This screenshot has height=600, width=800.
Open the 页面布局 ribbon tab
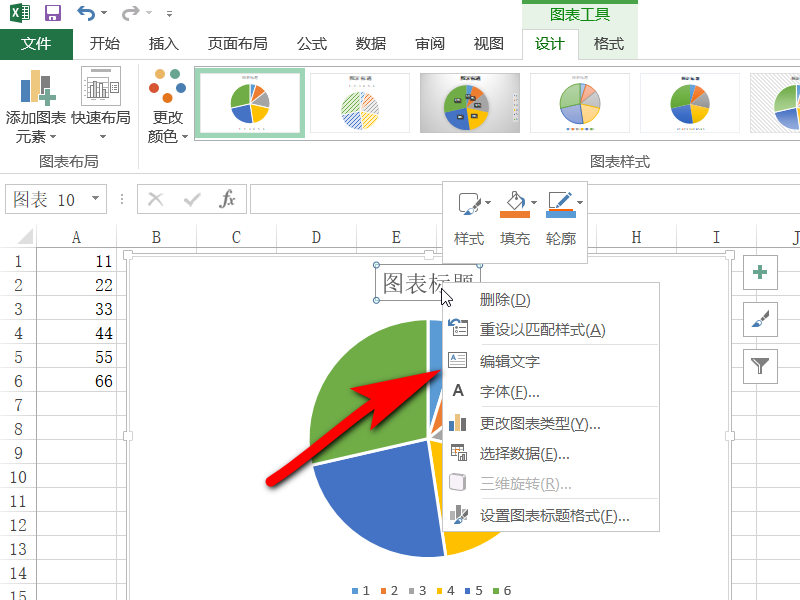point(238,44)
